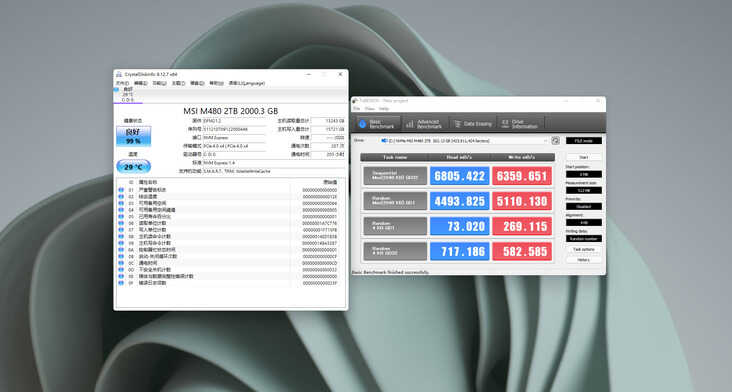
Task: Open the Help menu in TxBENCH
Action: [384, 108]
